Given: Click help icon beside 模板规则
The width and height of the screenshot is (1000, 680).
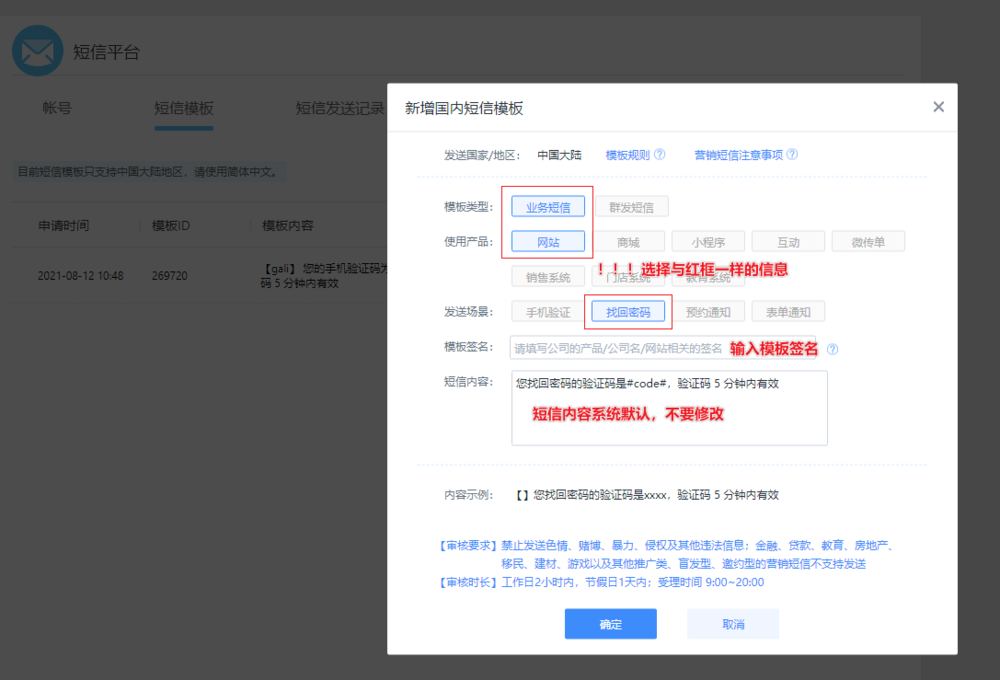Looking at the screenshot, I should (660, 155).
